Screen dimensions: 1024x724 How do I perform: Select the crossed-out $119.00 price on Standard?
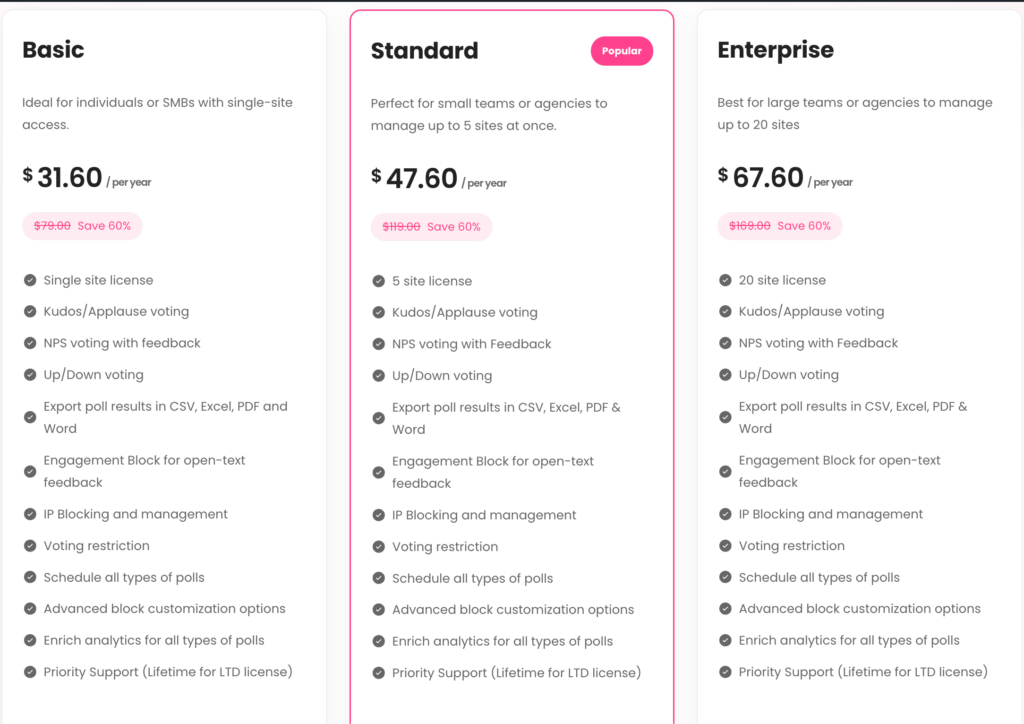tap(400, 227)
